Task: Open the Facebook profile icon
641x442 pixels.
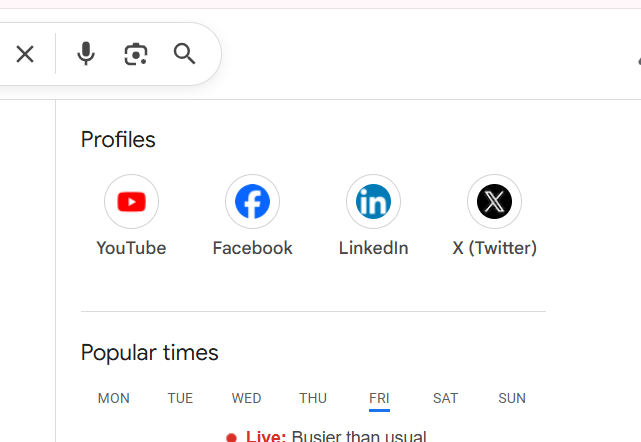Action: point(252,202)
